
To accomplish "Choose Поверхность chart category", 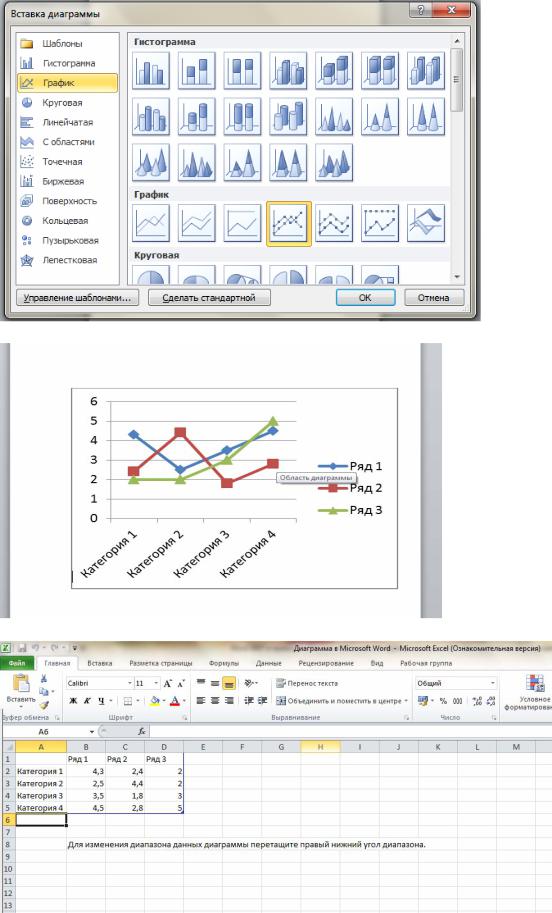I will tap(69, 201).
